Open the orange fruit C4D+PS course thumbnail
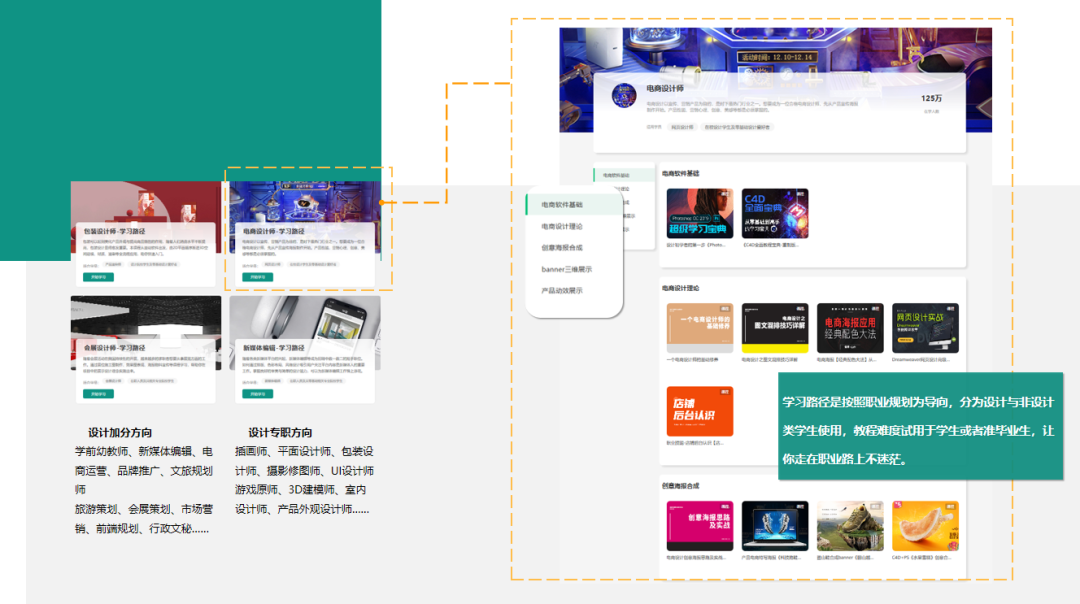The height and width of the screenshot is (604, 1080). pyautogui.click(x=925, y=525)
